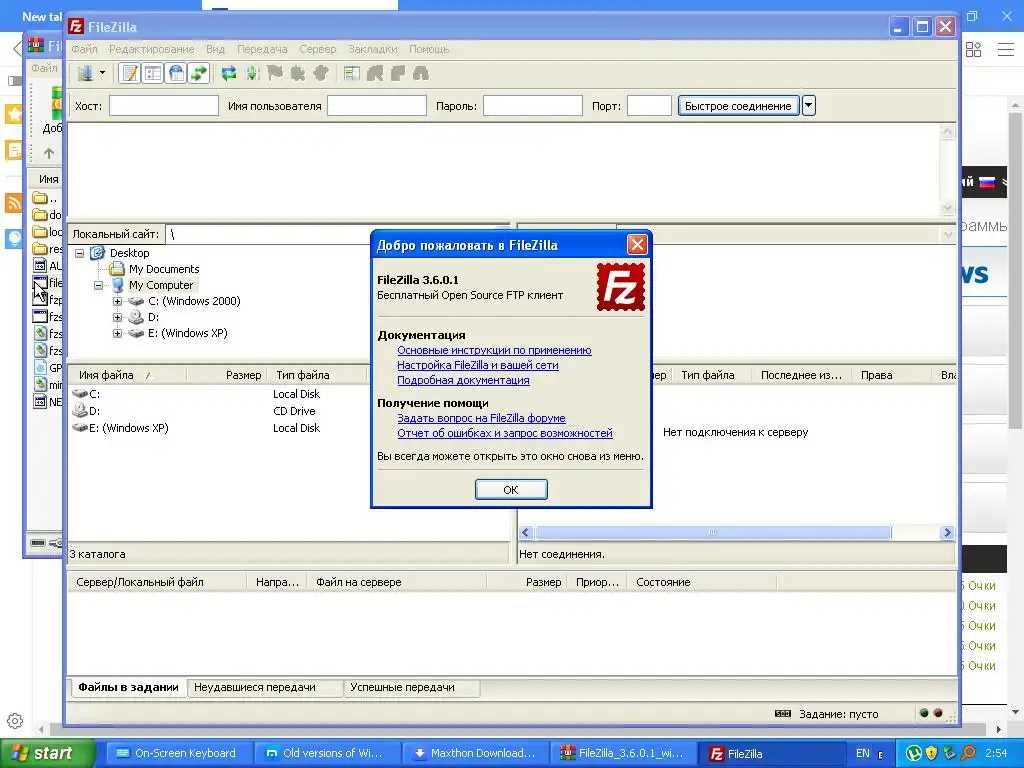Viewport: 1024px width, 768px height.
Task: Open the Сервер menu
Action: click(x=318, y=49)
